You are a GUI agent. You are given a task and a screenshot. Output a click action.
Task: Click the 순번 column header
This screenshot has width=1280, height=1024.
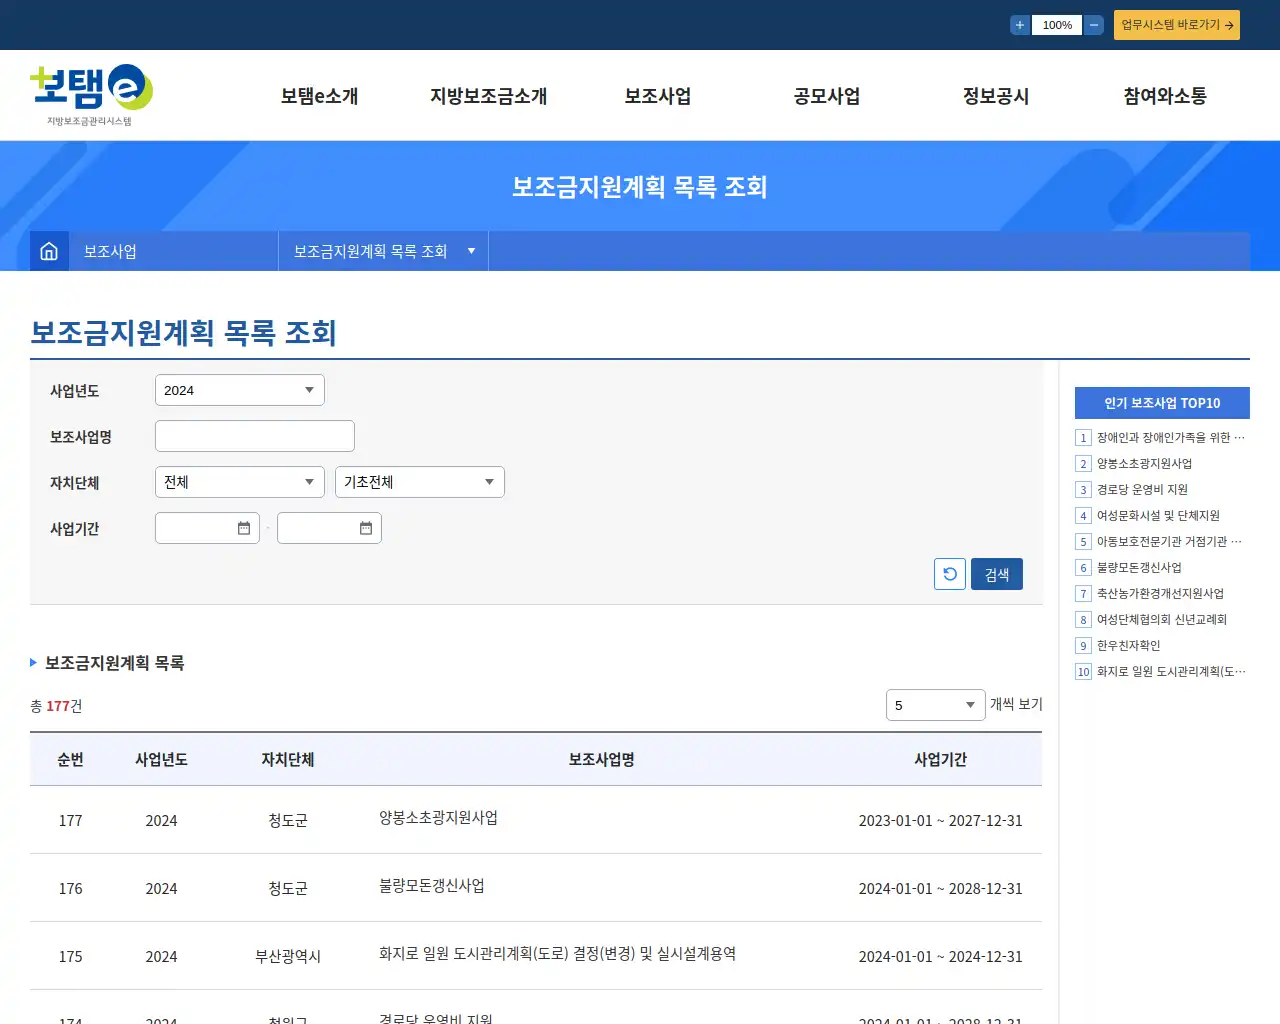(x=70, y=760)
